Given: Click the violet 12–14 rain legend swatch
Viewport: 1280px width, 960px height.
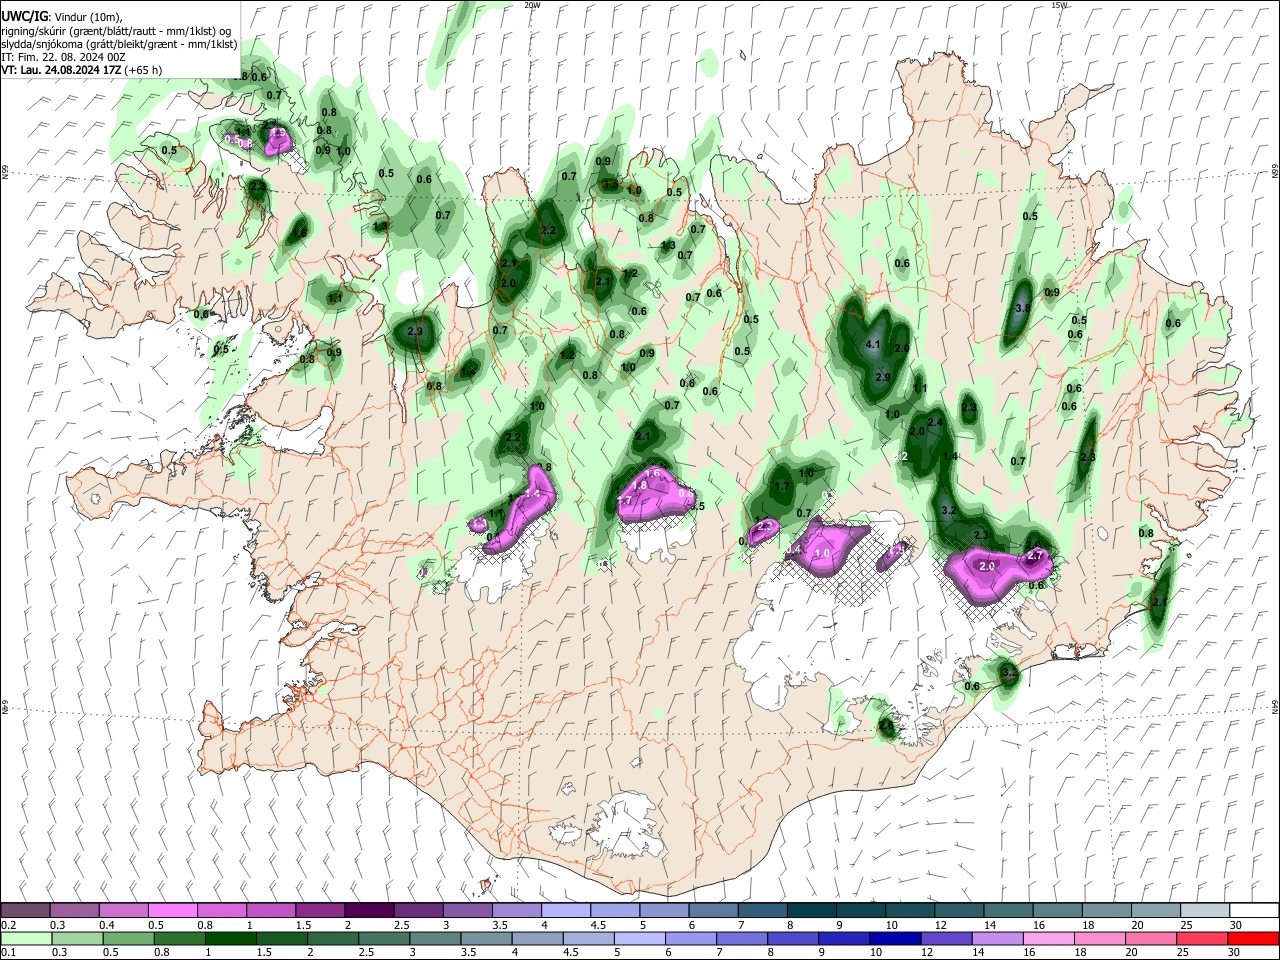Looking at the screenshot, I should (946, 938).
